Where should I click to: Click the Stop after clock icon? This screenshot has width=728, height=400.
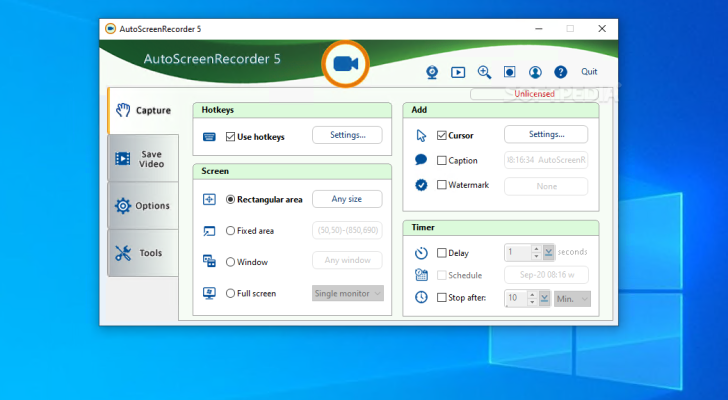tap(421, 297)
